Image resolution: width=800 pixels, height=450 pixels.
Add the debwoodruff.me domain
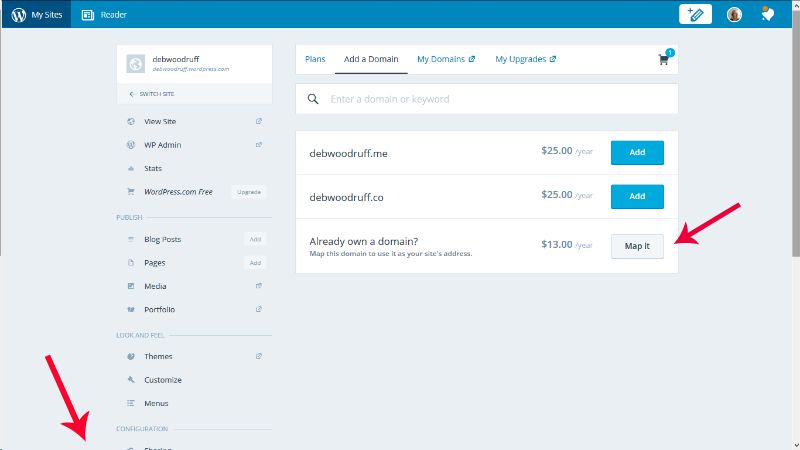click(x=637, y=153)
